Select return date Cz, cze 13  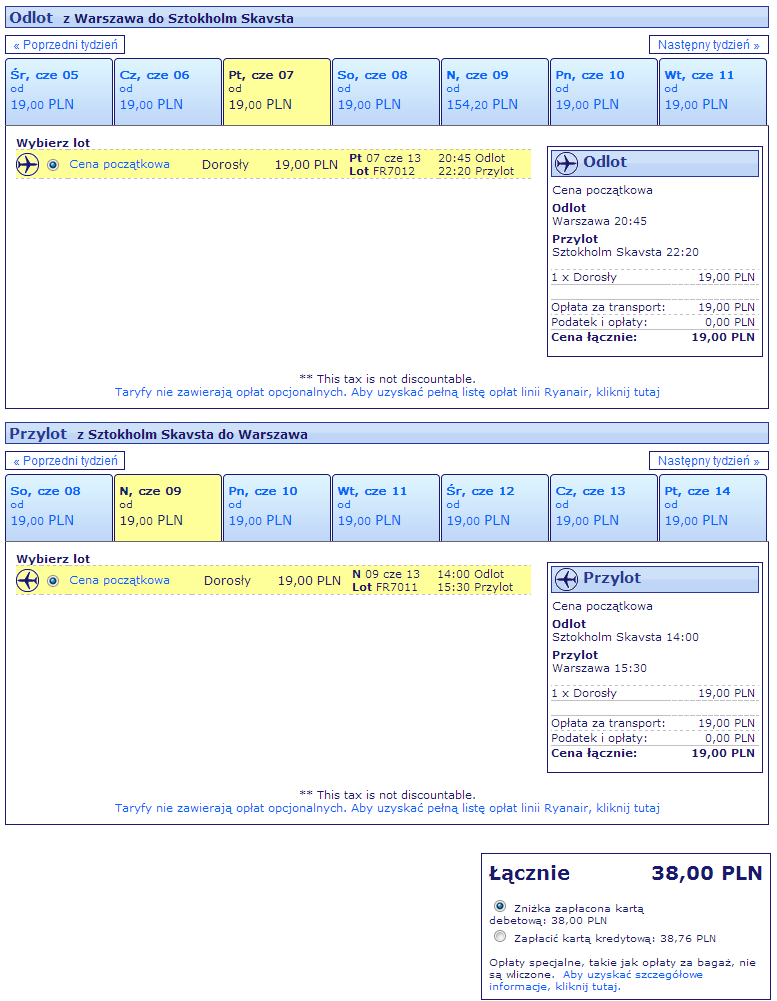click(604, 508)
